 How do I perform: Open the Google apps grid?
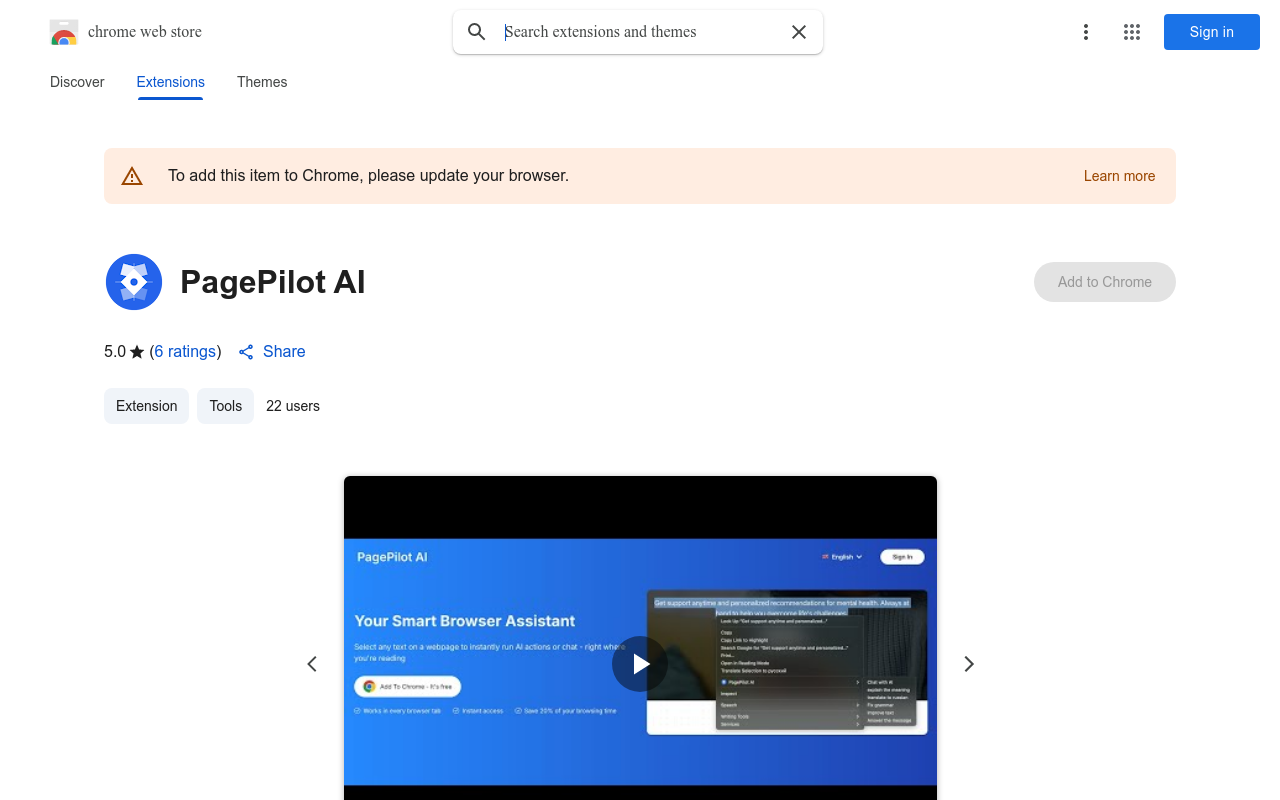[1132, 32]
